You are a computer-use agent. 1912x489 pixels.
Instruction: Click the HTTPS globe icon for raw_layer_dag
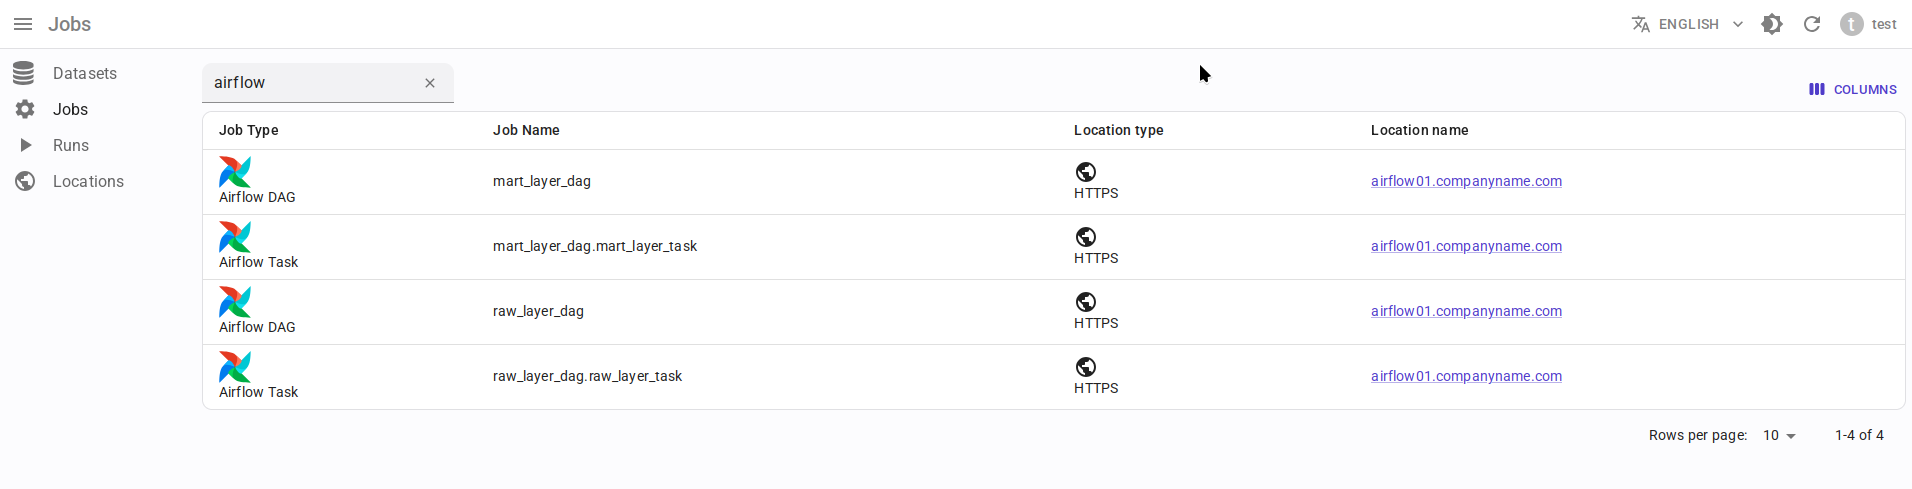tap(1086, 302)
